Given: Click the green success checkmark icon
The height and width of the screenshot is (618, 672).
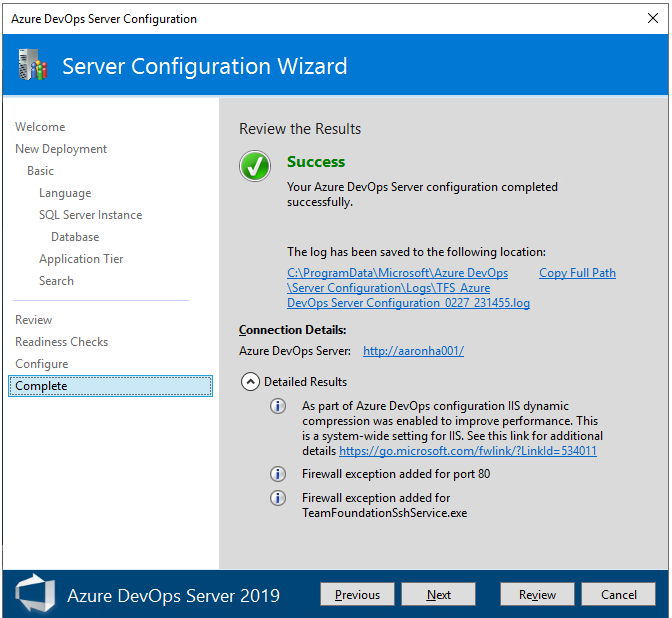Looking at the screenshot, I should (255, 166).
